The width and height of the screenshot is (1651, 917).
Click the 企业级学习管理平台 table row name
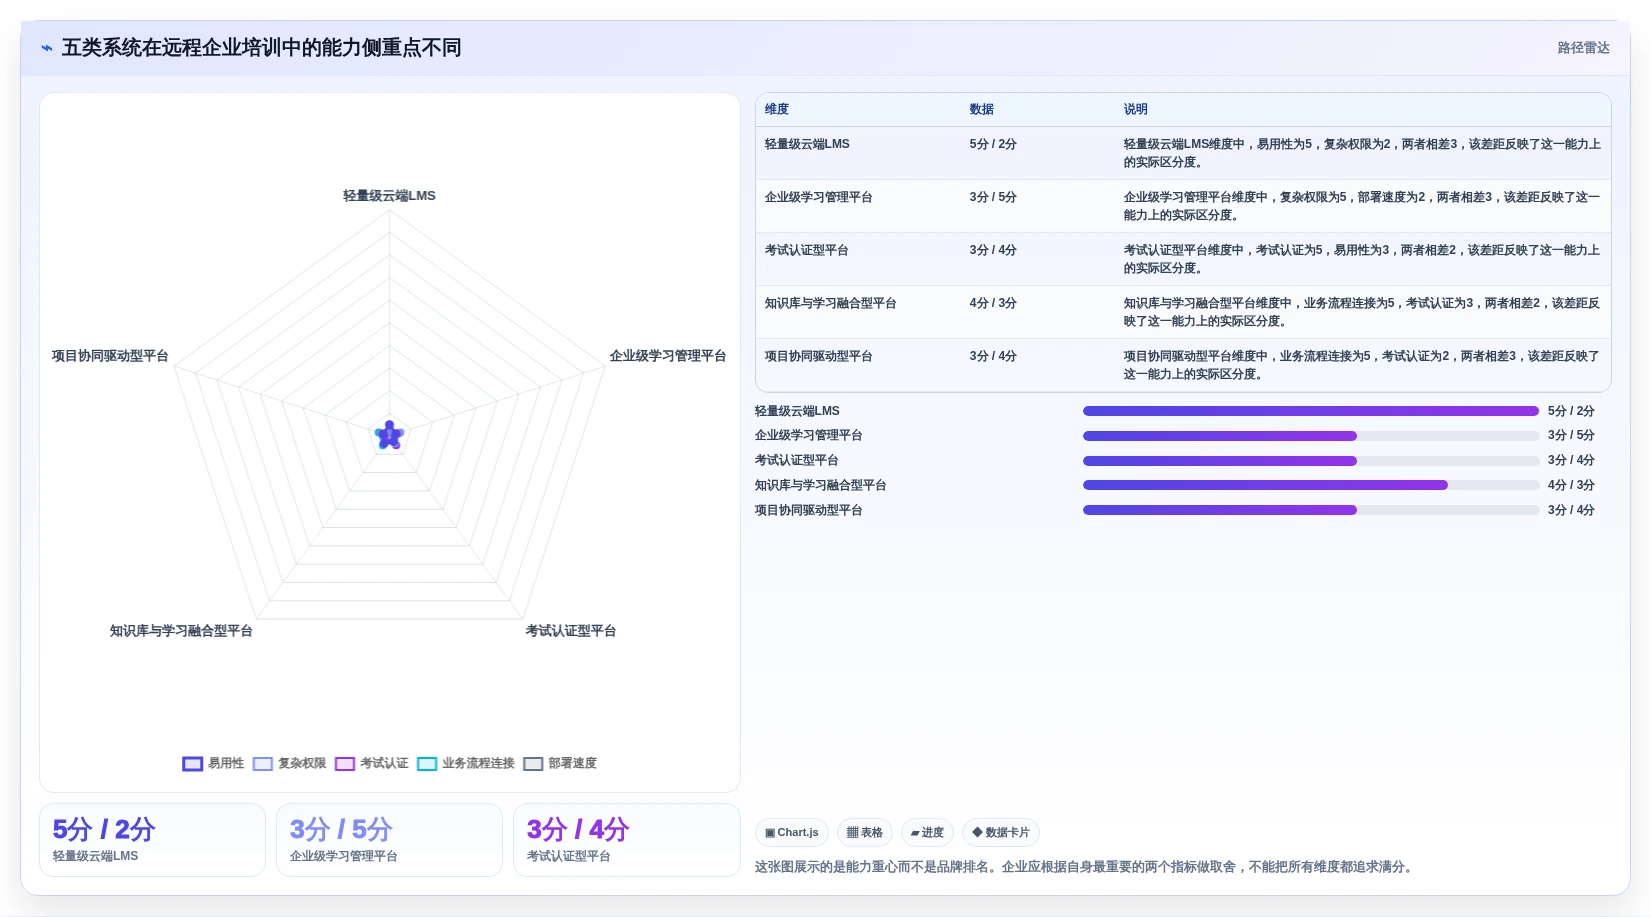pyautogui.click(x=819, y=197)
